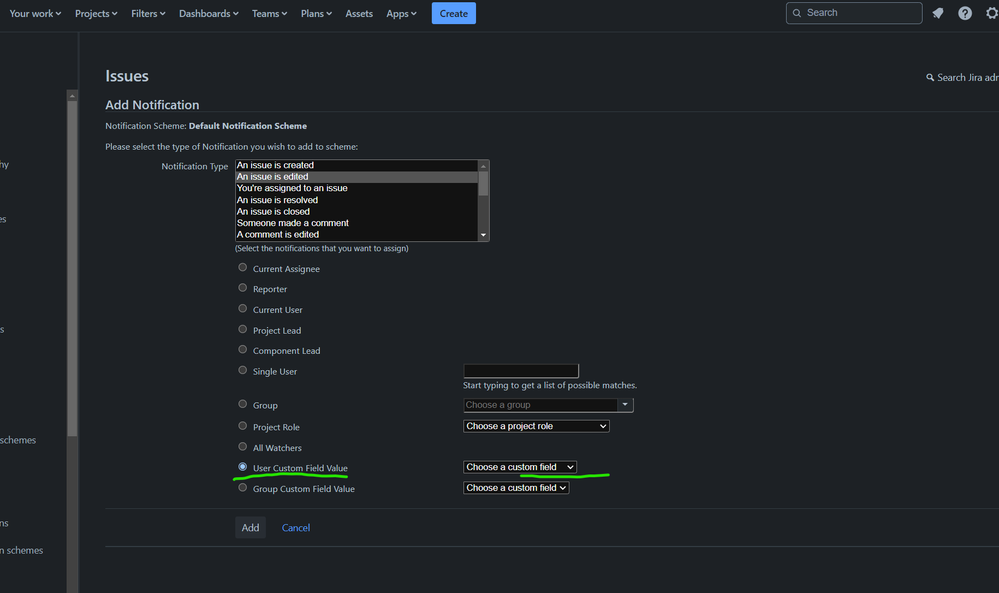Select the Current Assignee radio button
Image resolution: width=999 pixels, height=593 pixels.
(243, 268)
